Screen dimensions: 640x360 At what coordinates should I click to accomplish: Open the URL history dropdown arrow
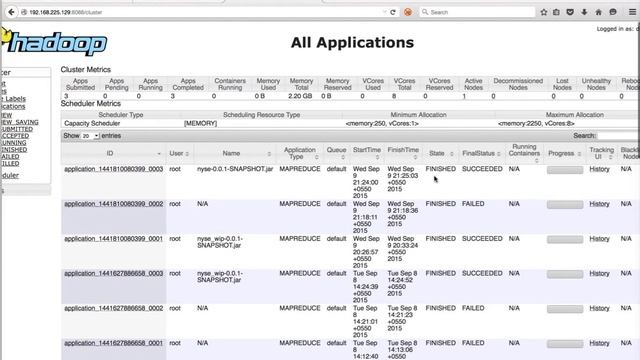pyautogui.click(x=384, y=12)
